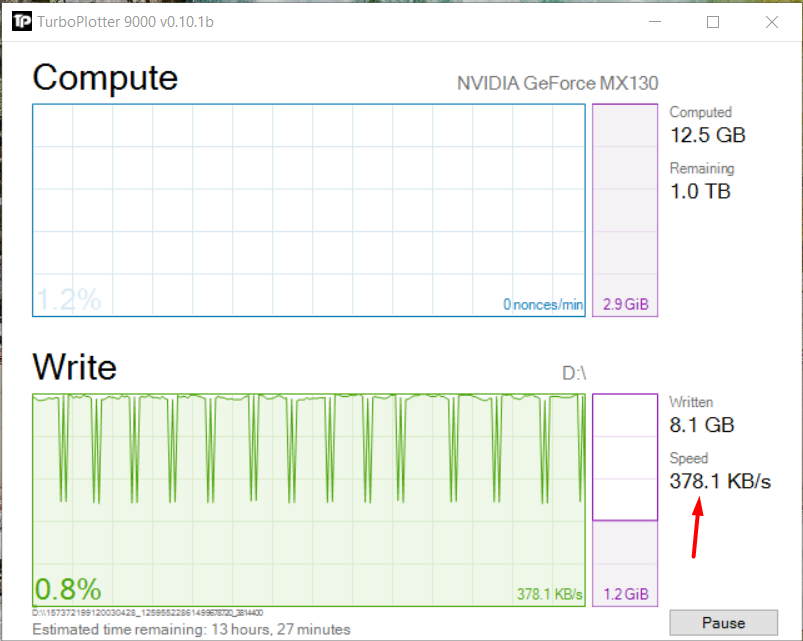Click the estimated time remaining text

[x=192, y=629]
